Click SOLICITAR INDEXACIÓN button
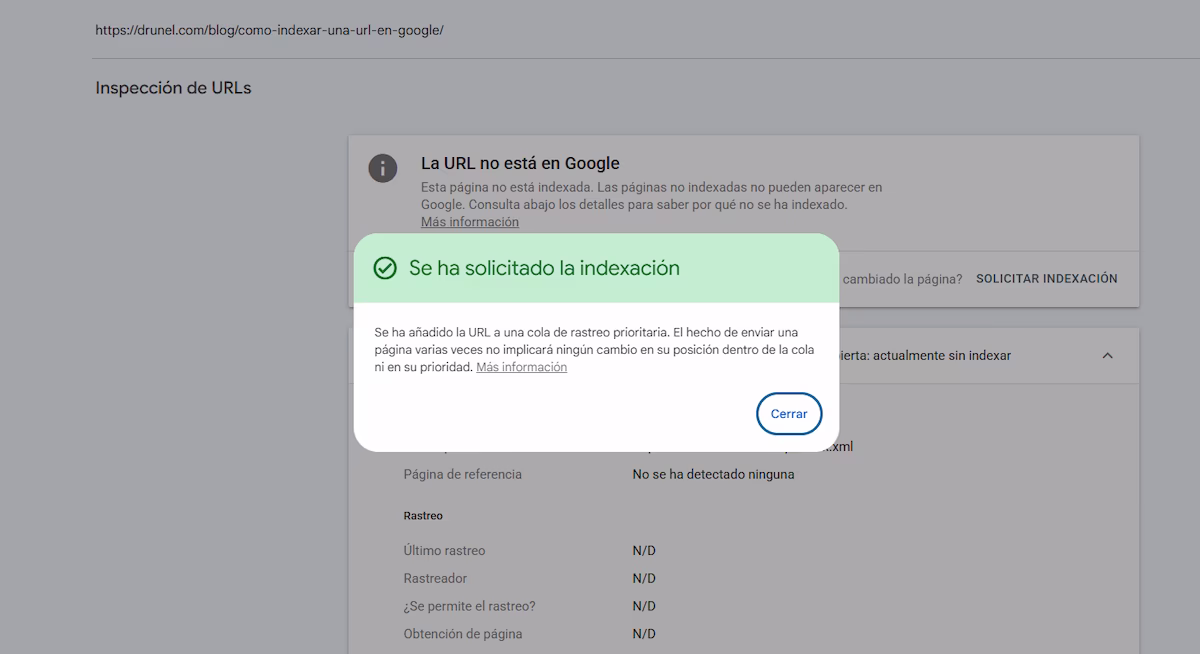Image resolution: width=1200 pixels, height=654 pixels. coord(1047,279)
